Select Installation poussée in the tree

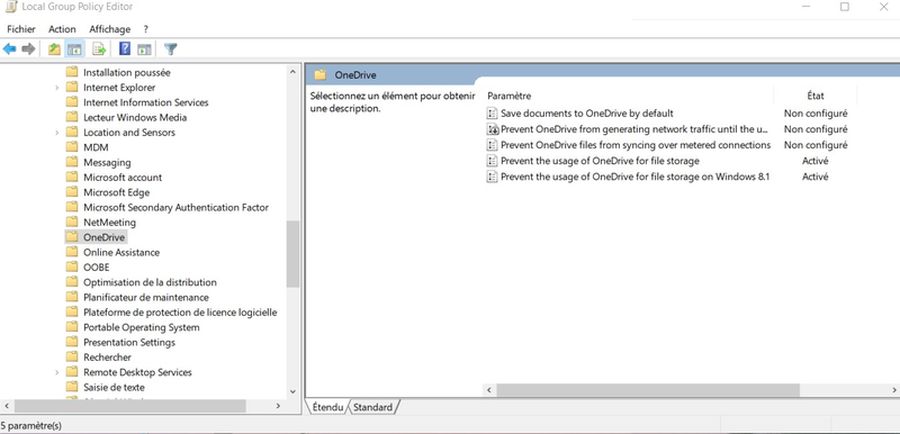127,72
